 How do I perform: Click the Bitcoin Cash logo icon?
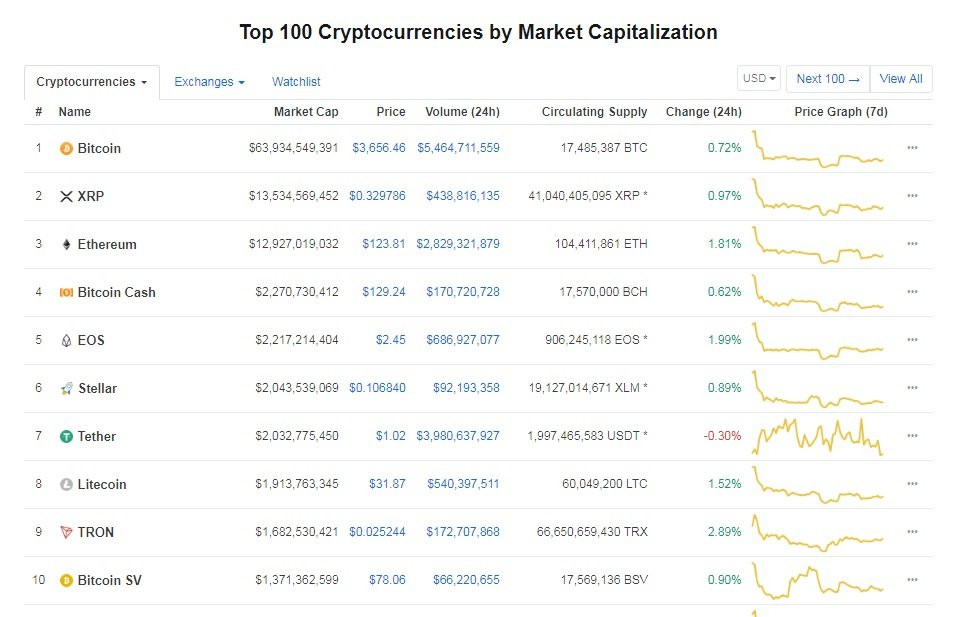tap(67, 292)
